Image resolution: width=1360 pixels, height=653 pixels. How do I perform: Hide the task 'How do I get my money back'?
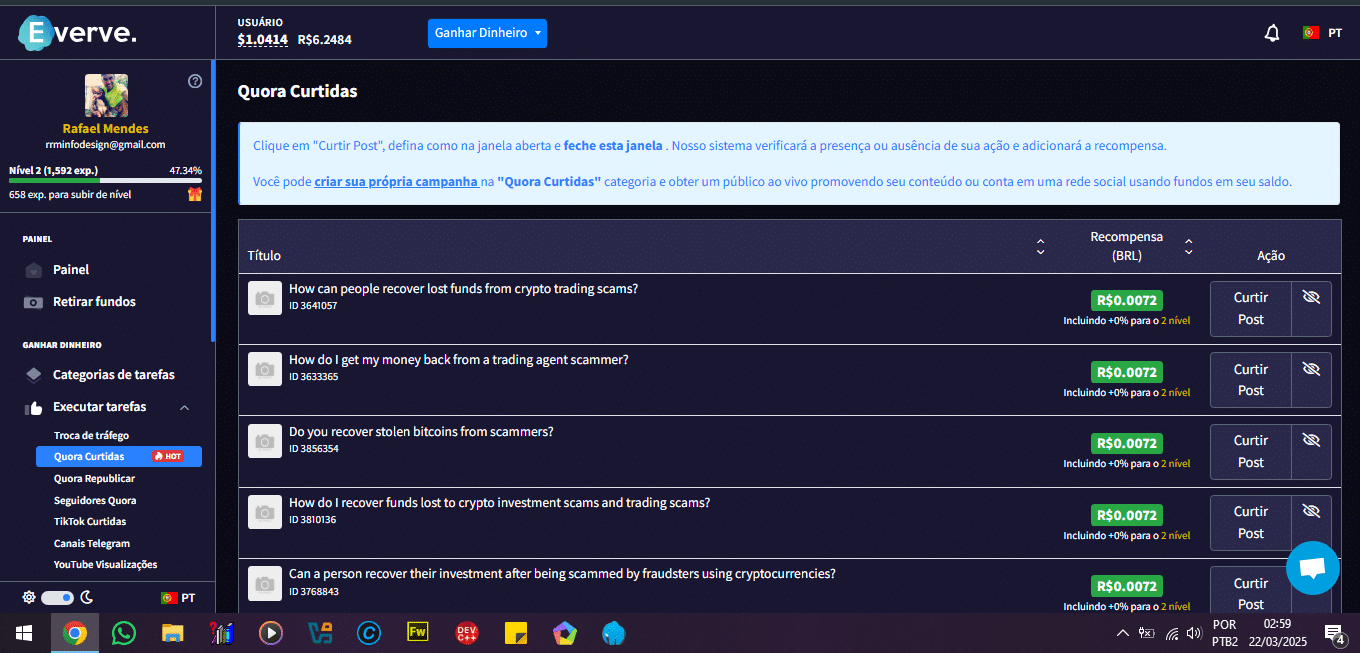[1312, 369]
